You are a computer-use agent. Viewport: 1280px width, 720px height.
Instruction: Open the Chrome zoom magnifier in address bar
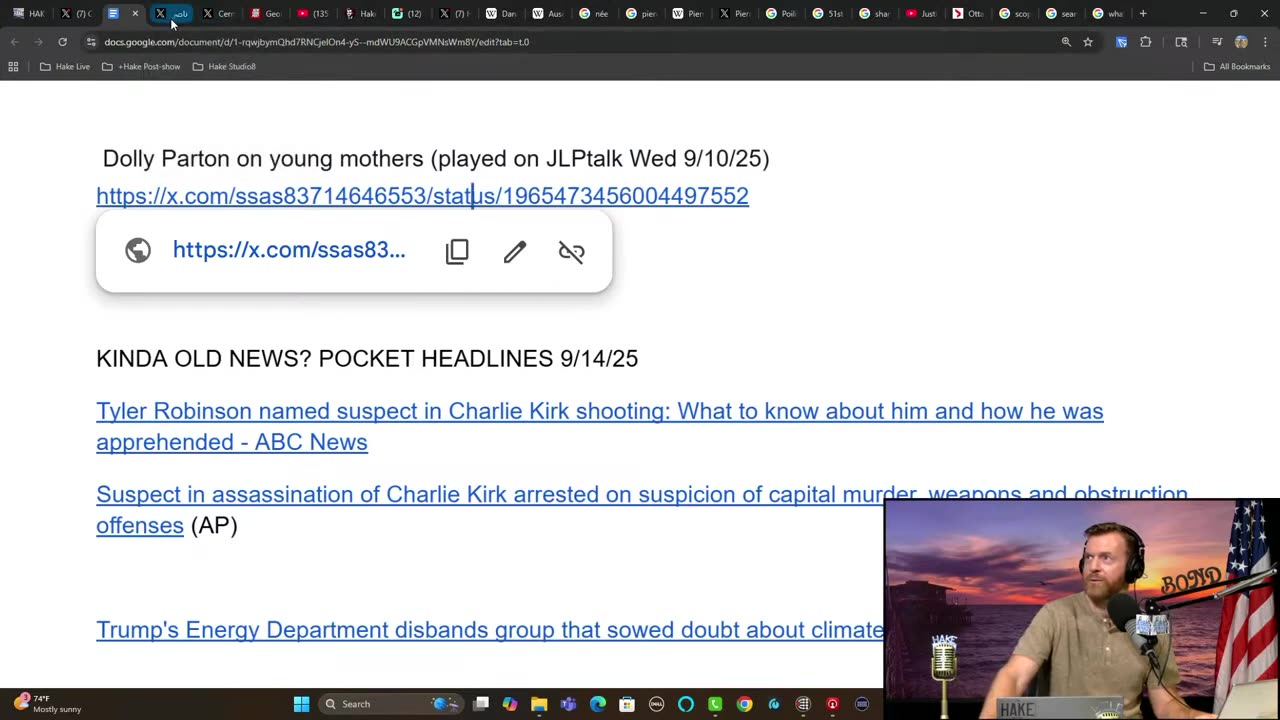point(1066,42)
